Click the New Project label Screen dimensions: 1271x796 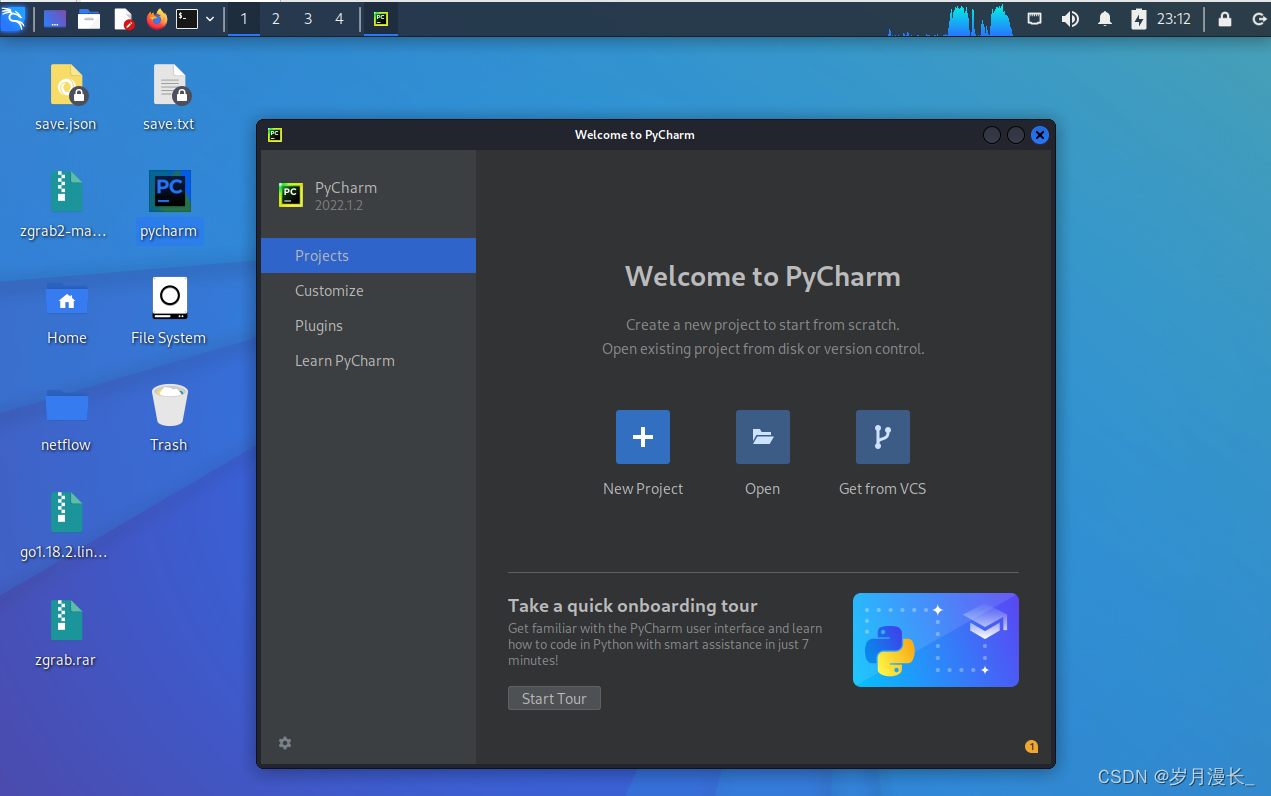coord(643,489)
